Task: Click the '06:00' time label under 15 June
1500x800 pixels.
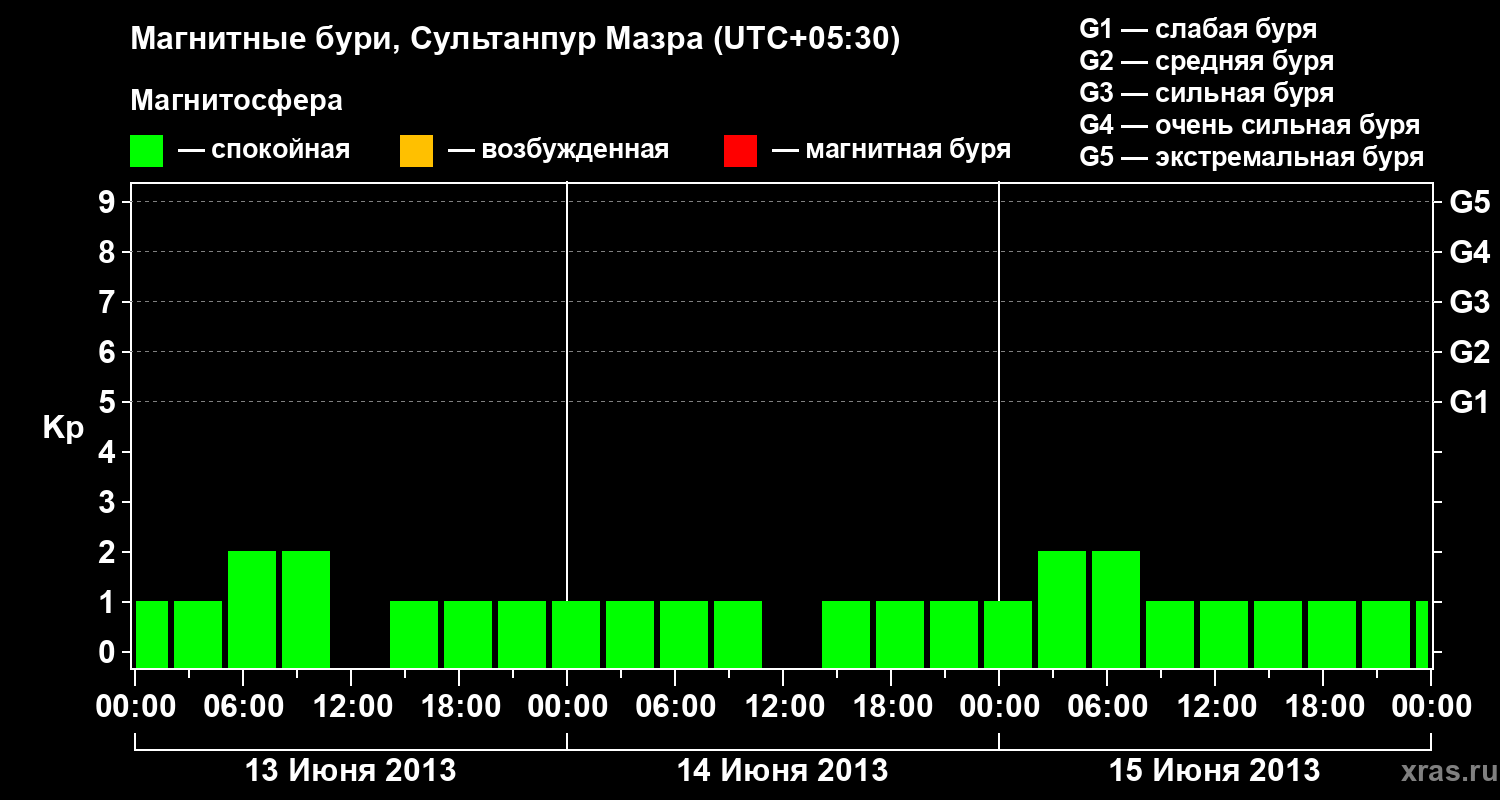Action: point(1107,707)
